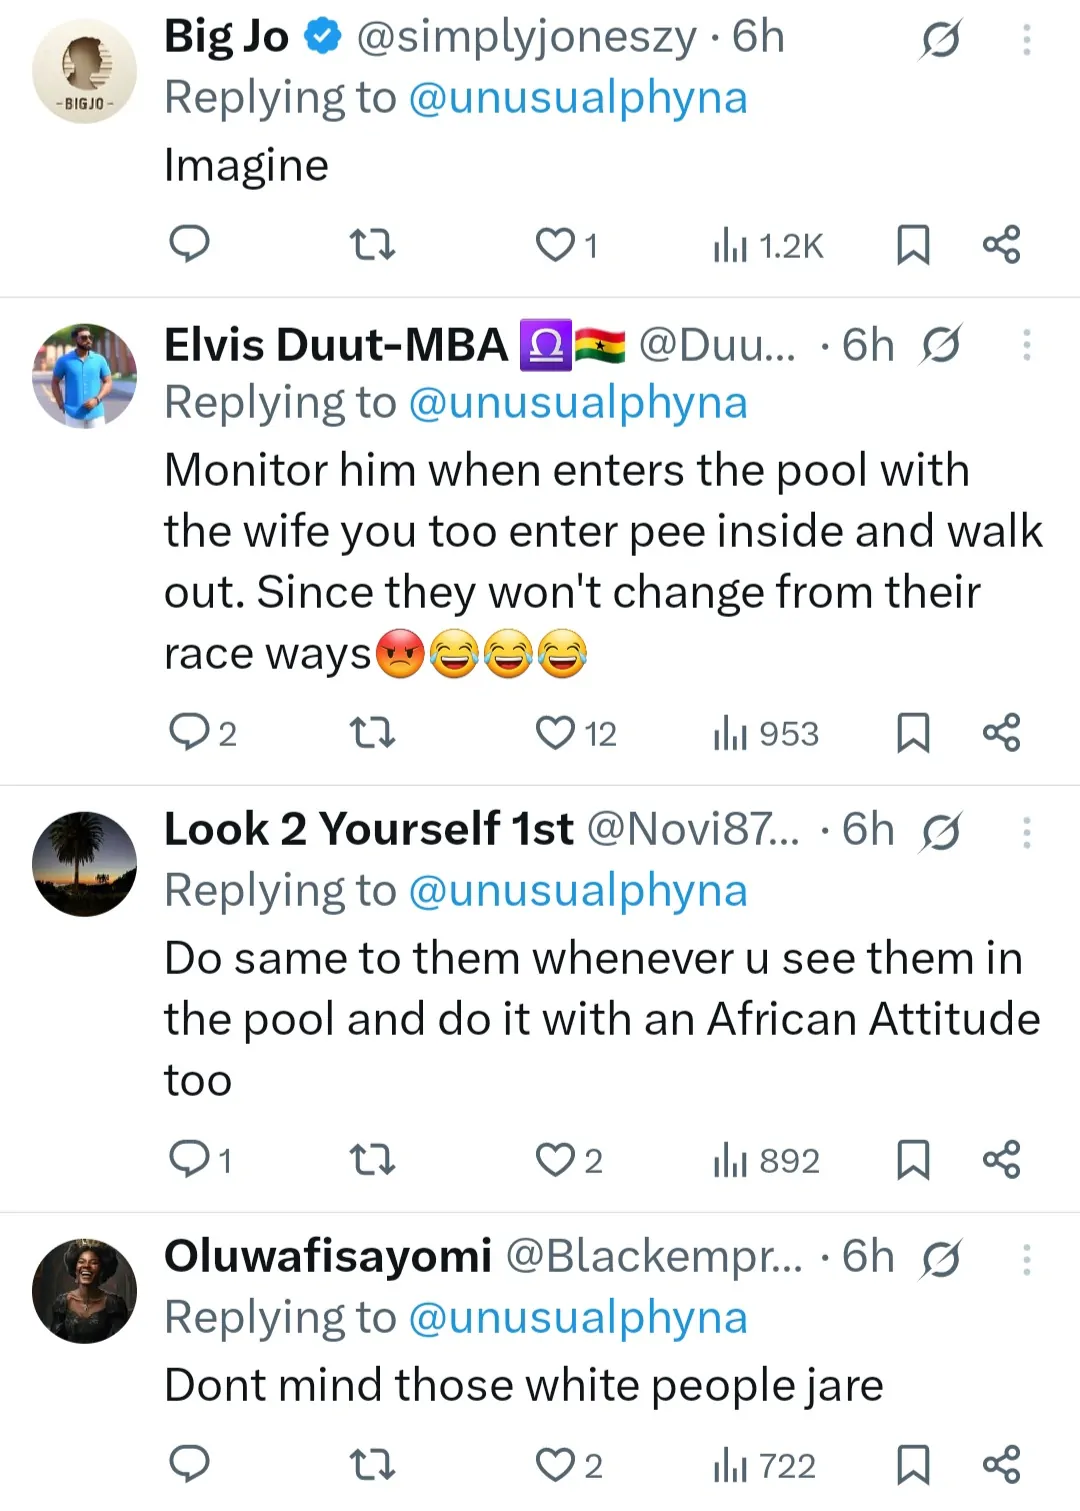Like Big Jo's Imagine tweet
This screenshot has height=1511, width=1080.
pos(556,245)
